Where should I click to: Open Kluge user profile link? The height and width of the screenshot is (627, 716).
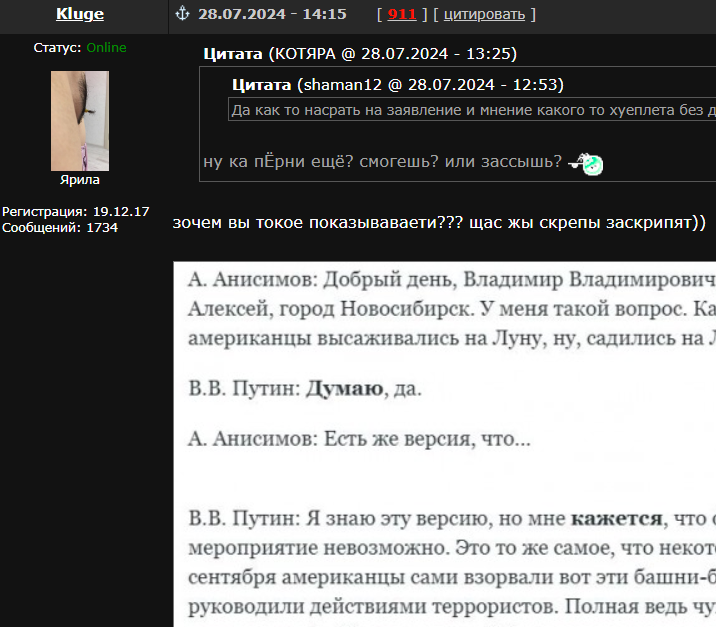pyautogui.click(x=80, y=14)
